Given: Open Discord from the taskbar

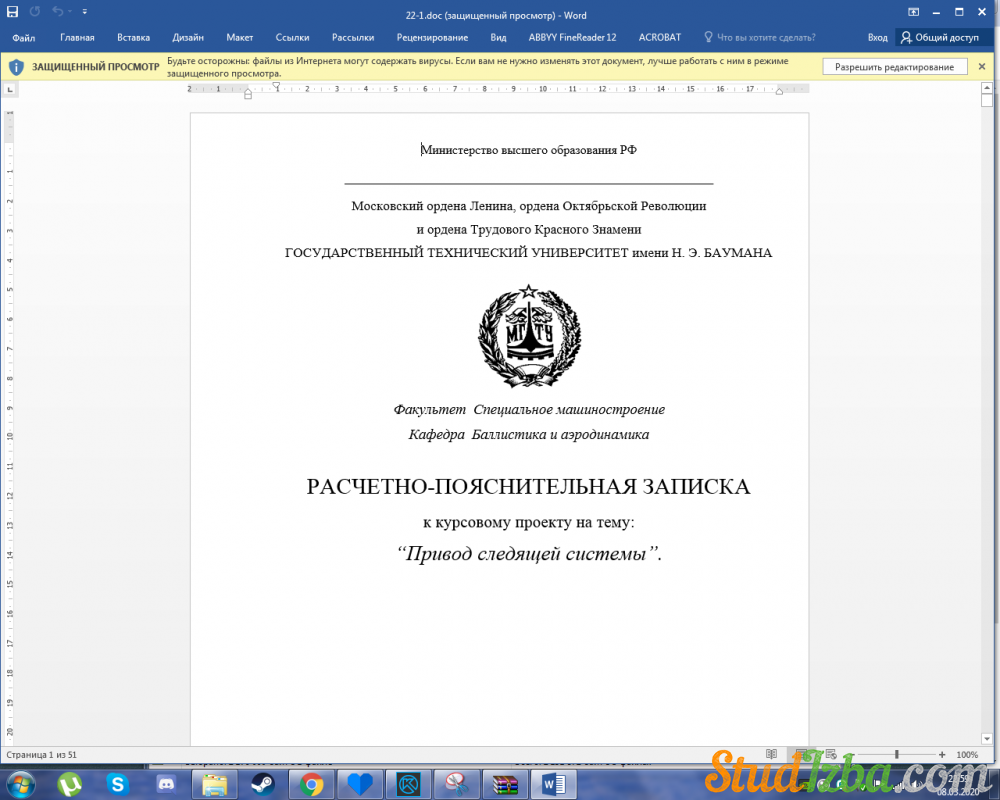Looking at the screenshot, I should pos(166,783).
